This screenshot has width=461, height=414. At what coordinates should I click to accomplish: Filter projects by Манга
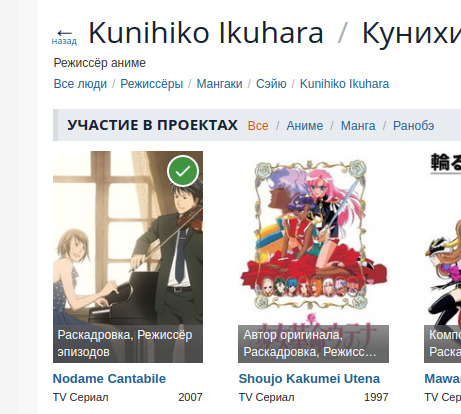point(358,126)
